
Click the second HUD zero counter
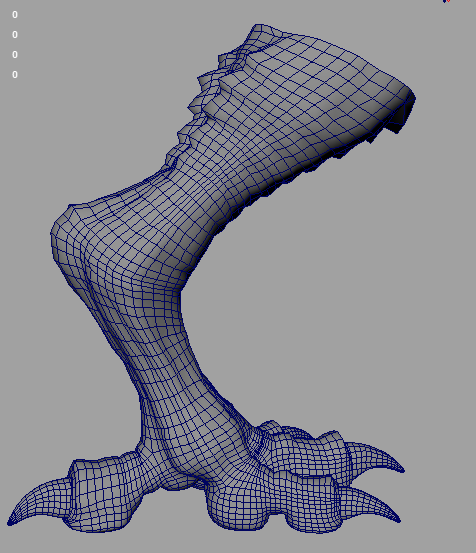15,35
